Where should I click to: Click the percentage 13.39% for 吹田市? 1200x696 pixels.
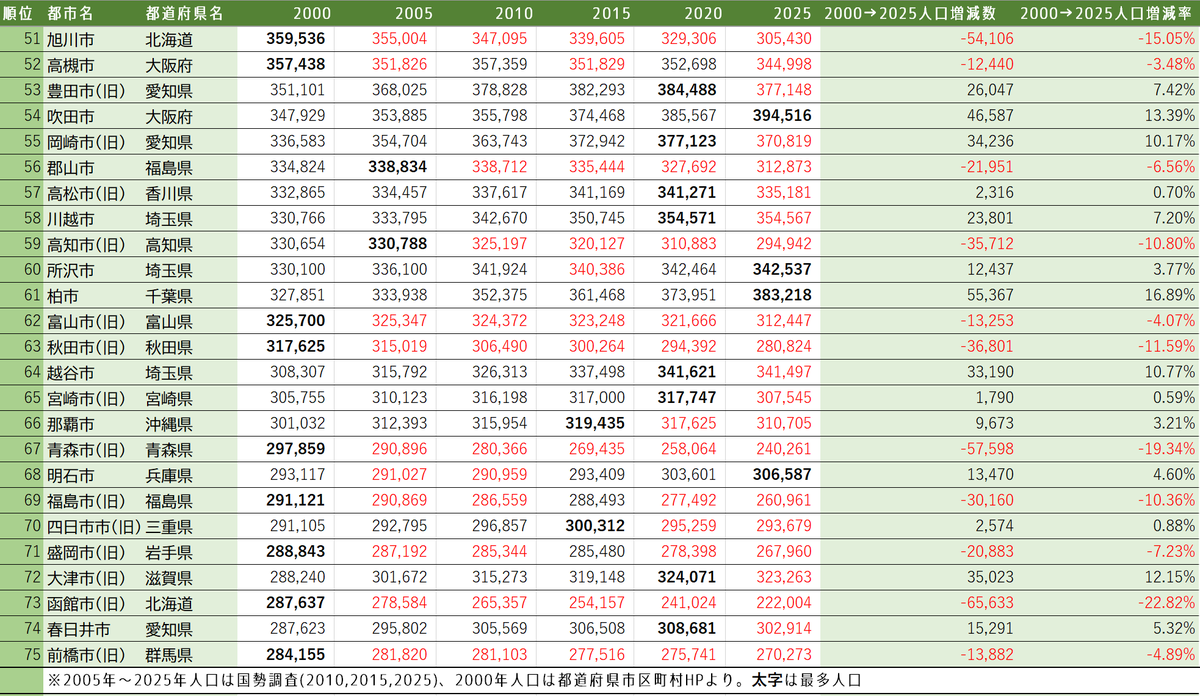pos(1168,114)
